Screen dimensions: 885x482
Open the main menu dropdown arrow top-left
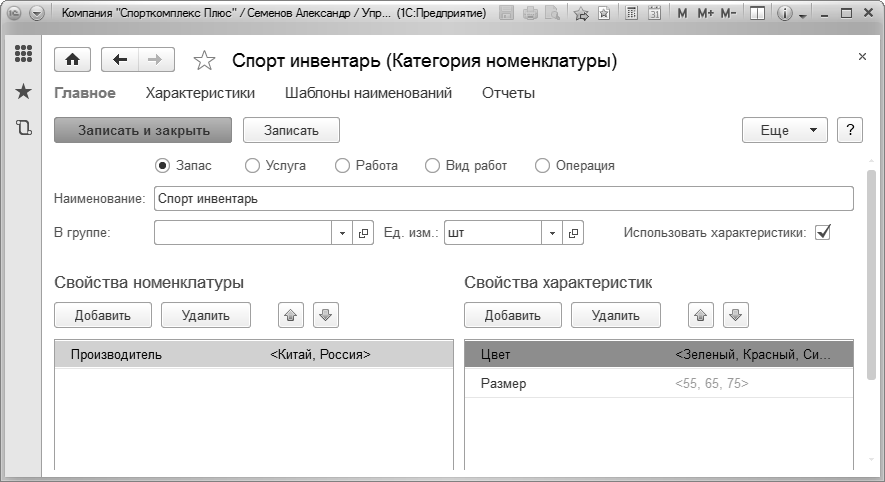(x=37, y=13)
